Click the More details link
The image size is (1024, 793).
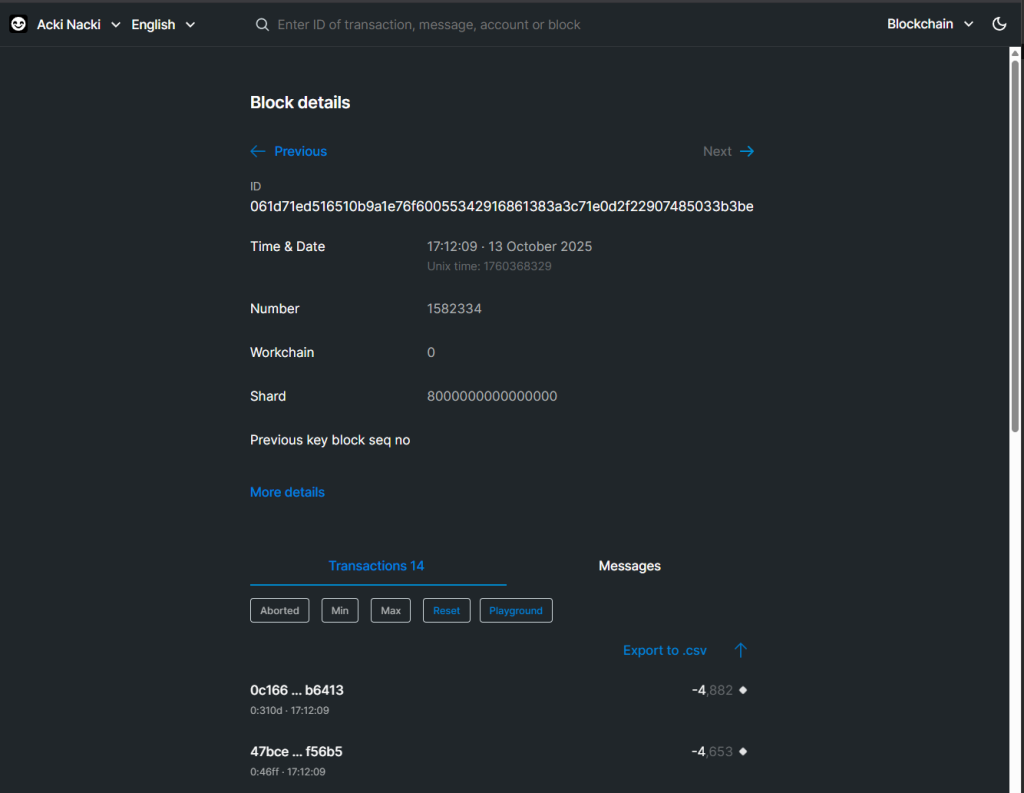coord(287,492)
